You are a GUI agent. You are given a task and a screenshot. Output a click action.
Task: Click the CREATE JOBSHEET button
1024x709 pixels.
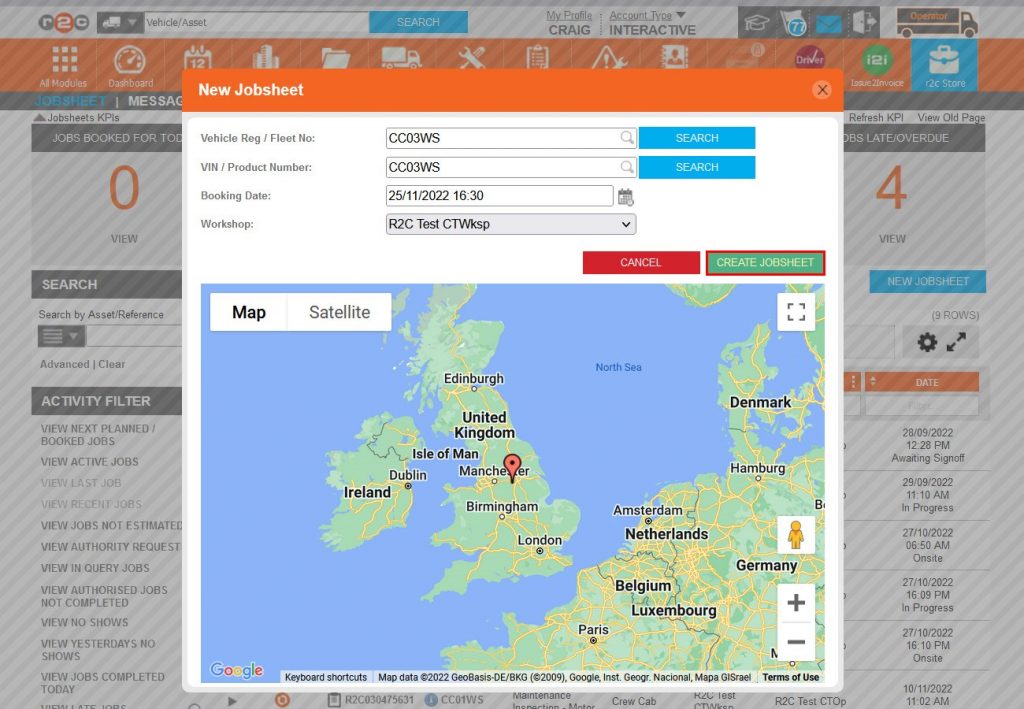pyautogui.click(x=765, y=263)
